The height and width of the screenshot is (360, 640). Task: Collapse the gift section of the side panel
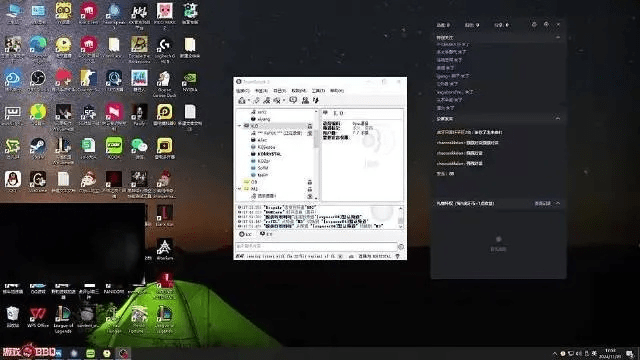point(558,203)
